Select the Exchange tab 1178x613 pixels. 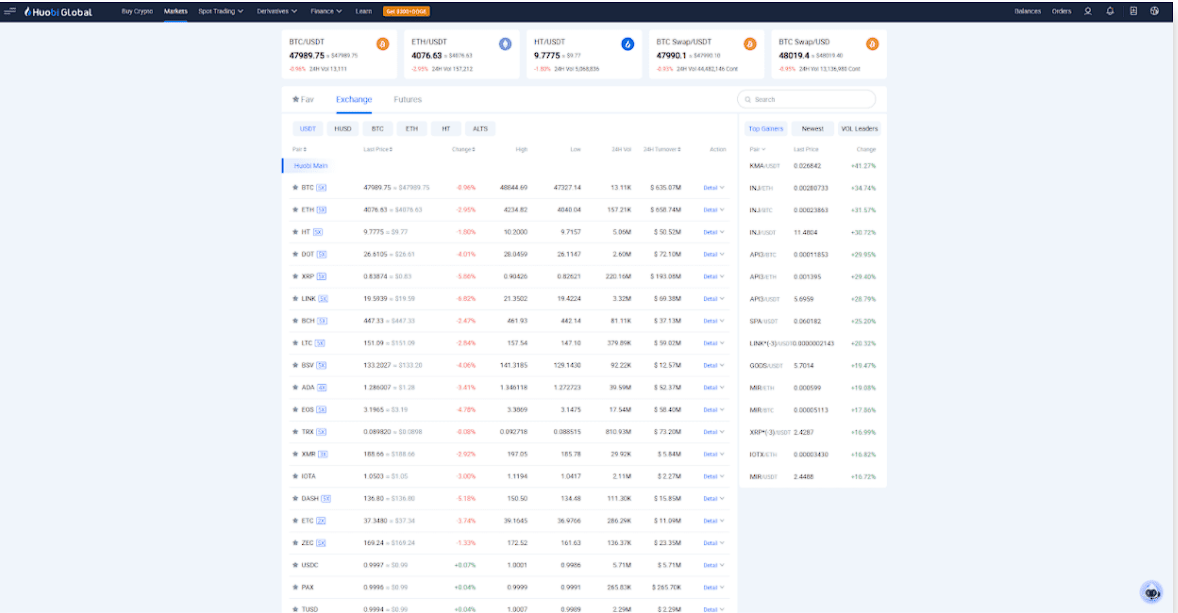(354, 99)
